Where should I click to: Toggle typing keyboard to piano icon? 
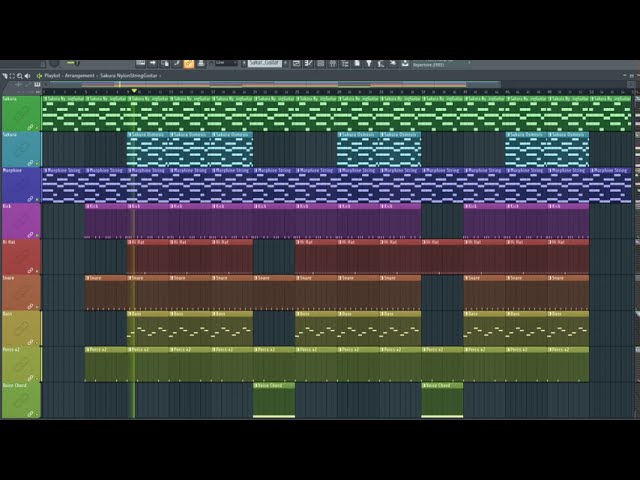pos(140,63)
